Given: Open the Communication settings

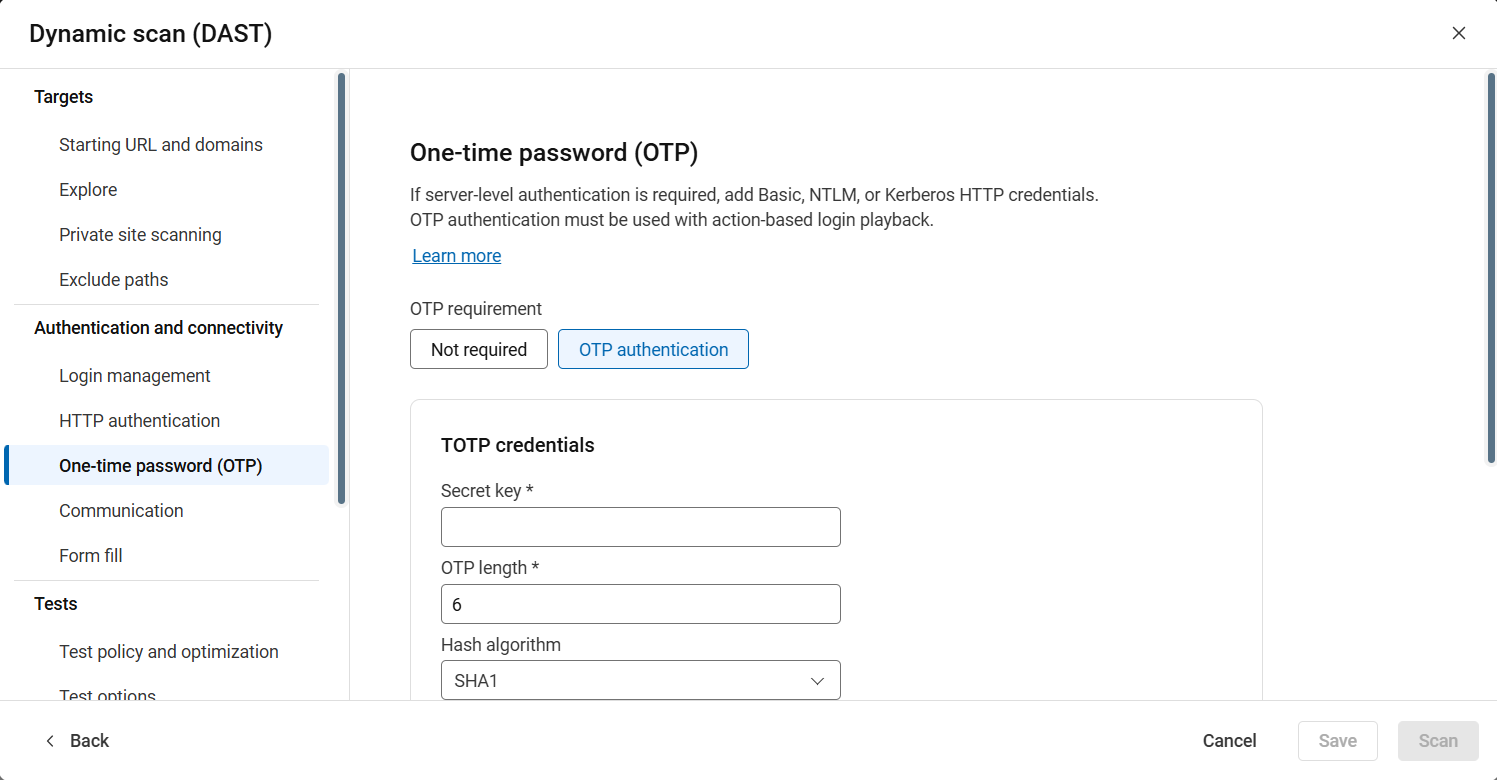Looking at the screenshot, I should (x=121, y=511).
